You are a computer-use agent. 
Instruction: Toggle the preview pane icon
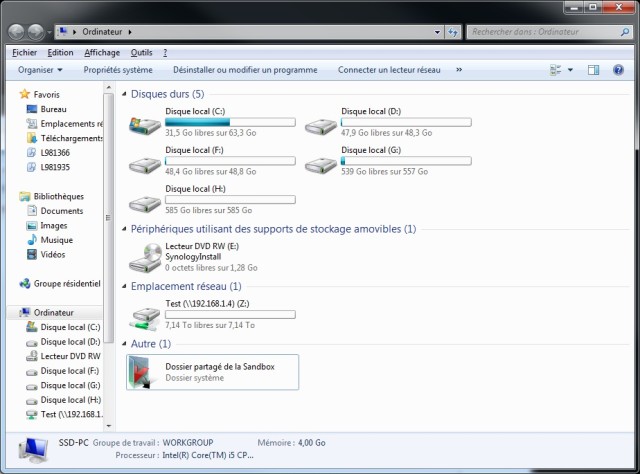[x=593, y=70]
